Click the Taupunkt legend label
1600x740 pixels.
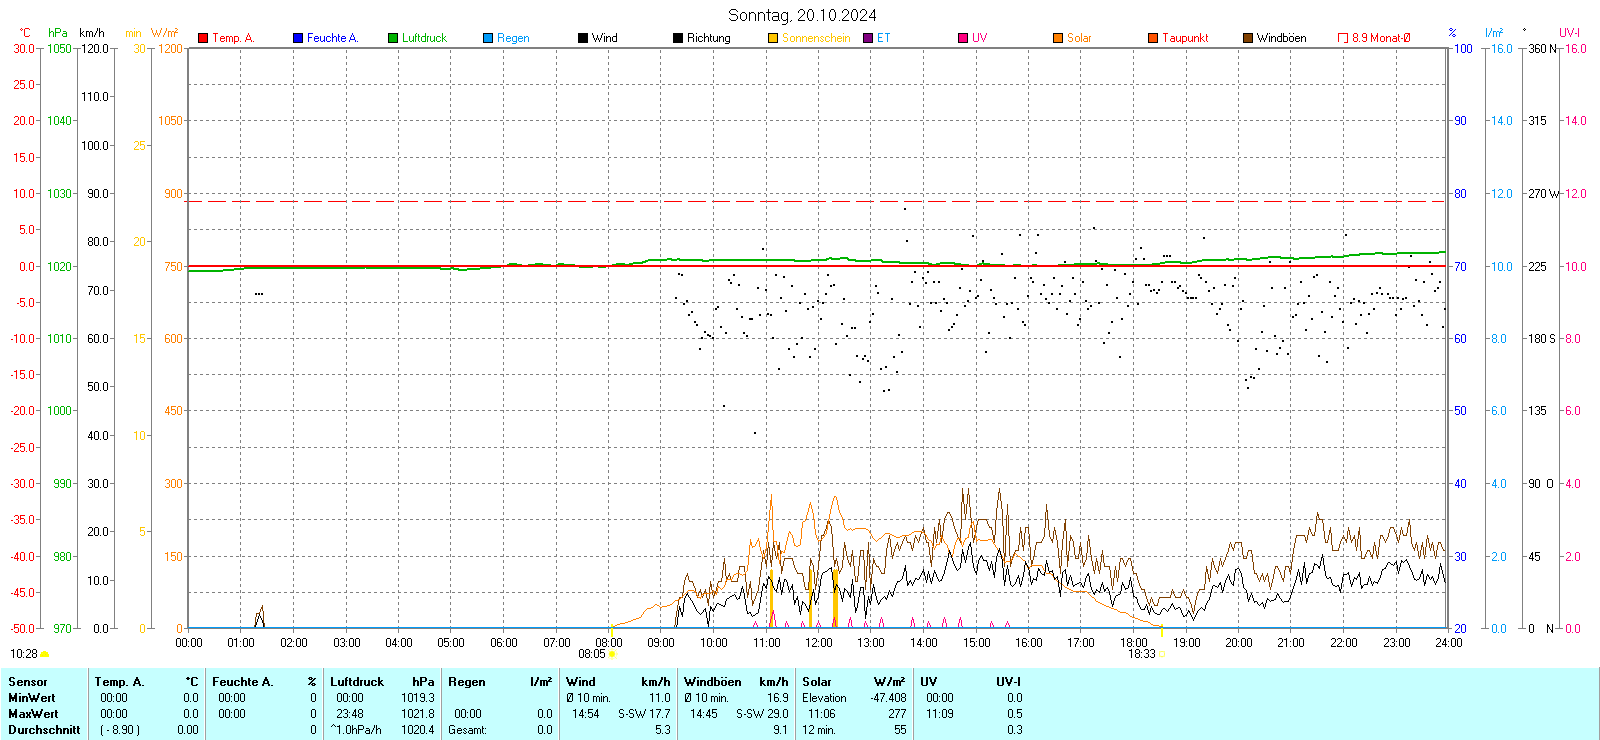(x=1185, y=38)
